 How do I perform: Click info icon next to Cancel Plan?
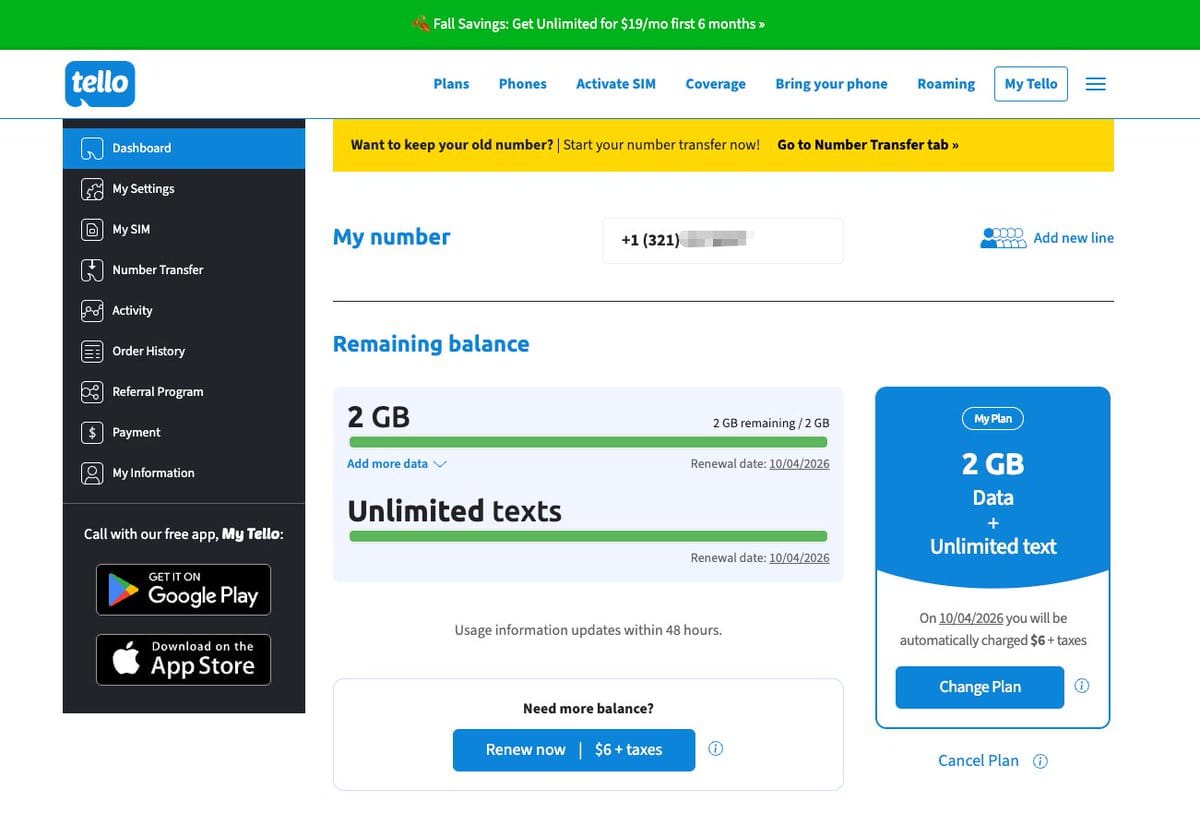[1040, 761]
